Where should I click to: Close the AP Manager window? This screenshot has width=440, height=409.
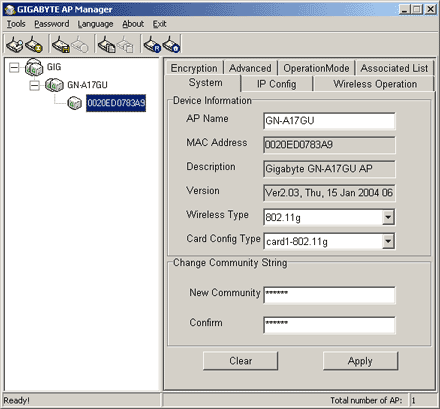point(430,9)
